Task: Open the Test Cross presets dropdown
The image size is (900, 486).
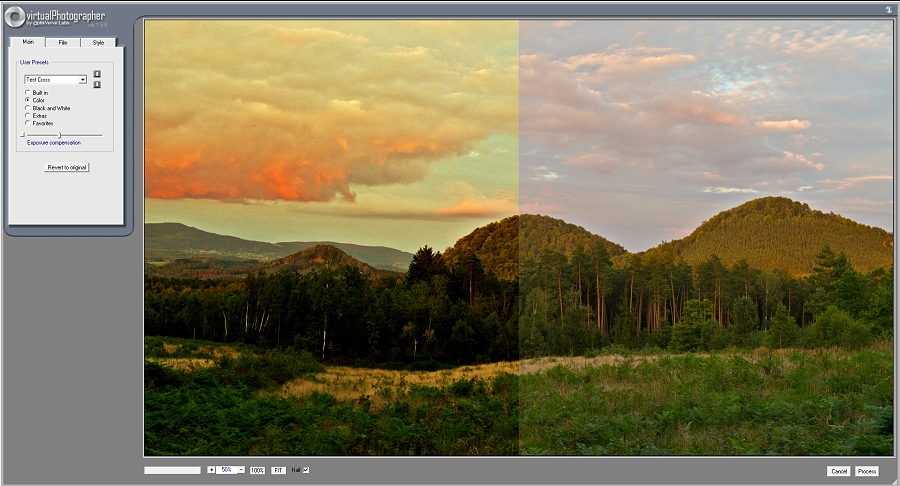Action: tap(82, 80)
